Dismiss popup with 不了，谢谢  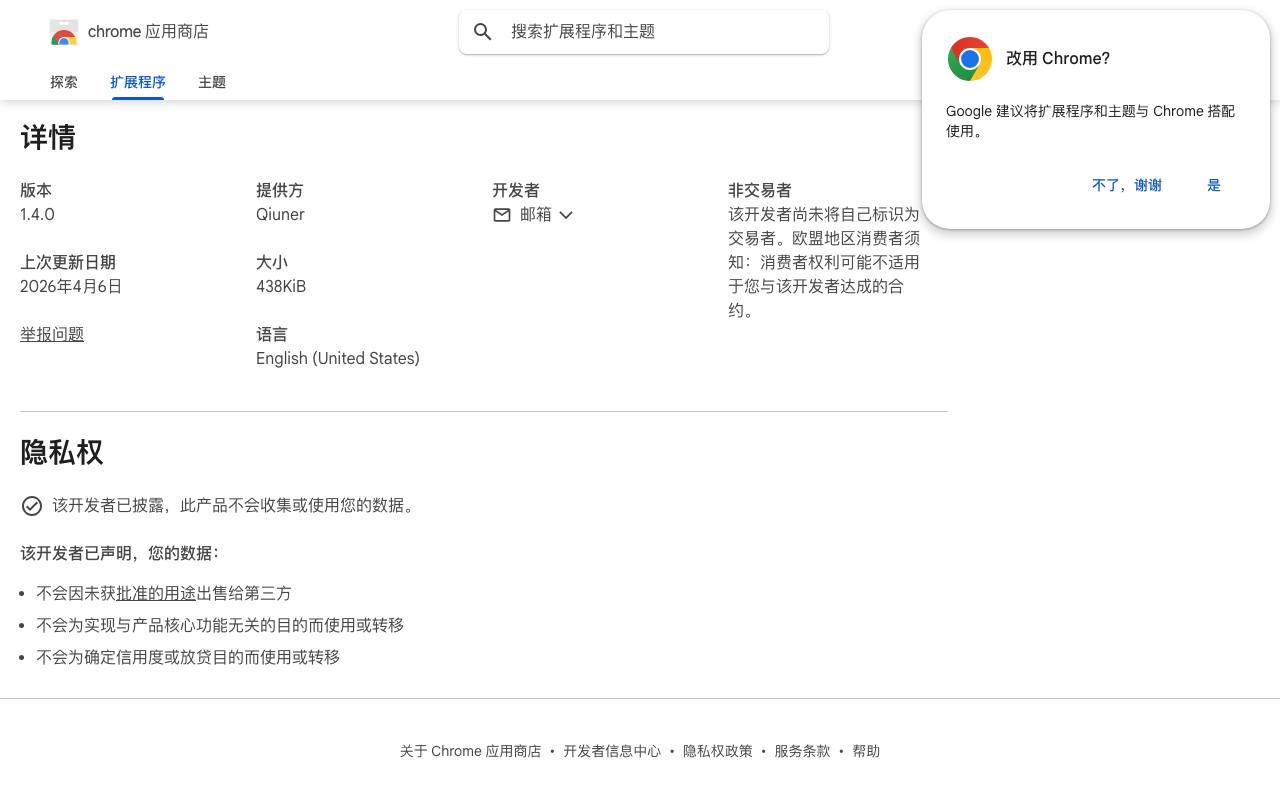pyautogui.click(x=1127, y=185)
